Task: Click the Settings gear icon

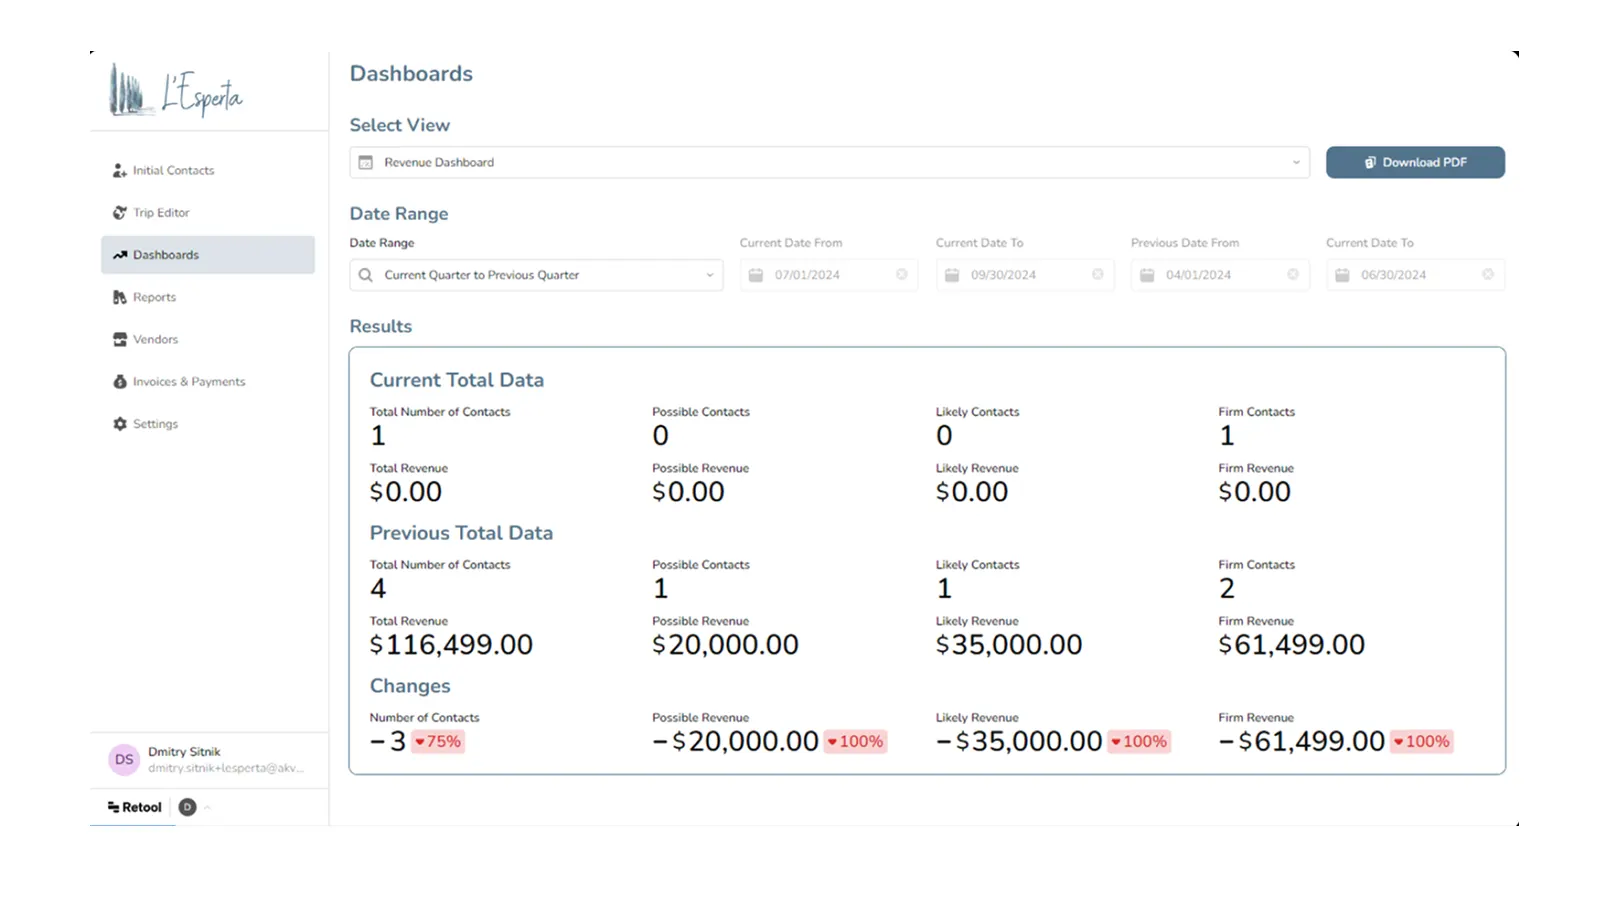Action: pyautogui.click(x=120, y=424)
